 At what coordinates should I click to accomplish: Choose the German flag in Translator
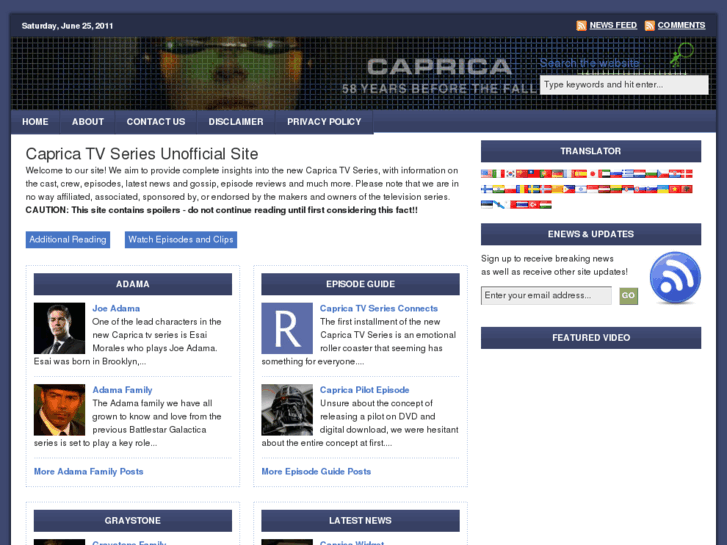point(558,174)
